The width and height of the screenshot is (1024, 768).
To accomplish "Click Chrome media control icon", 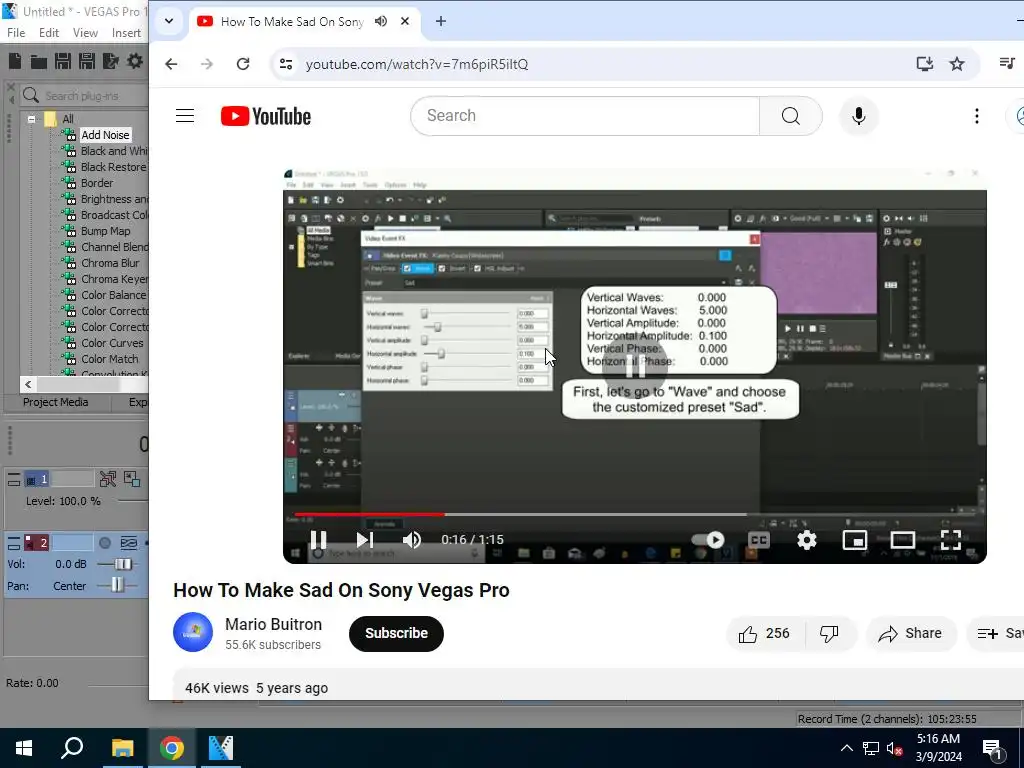I will 1007,63.
